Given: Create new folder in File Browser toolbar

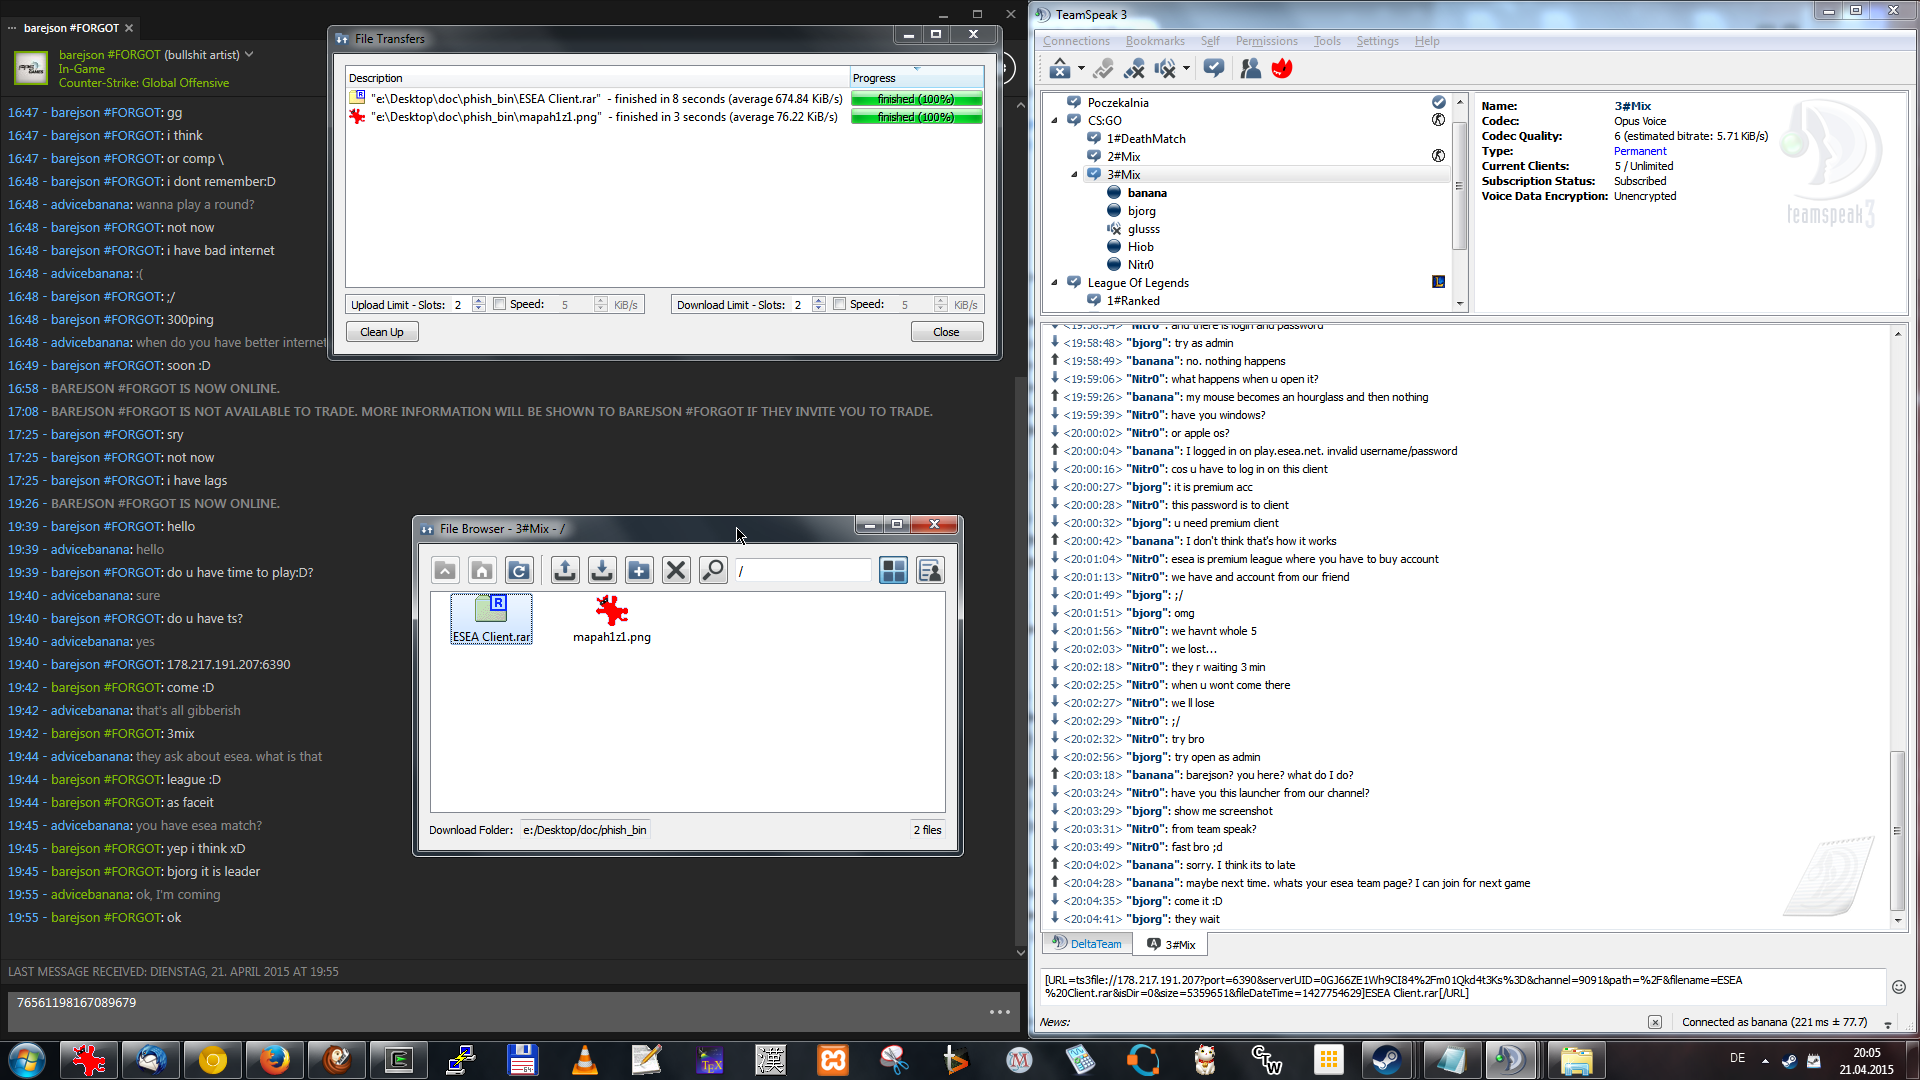Looking at the screenshot, I should [639, 570].
